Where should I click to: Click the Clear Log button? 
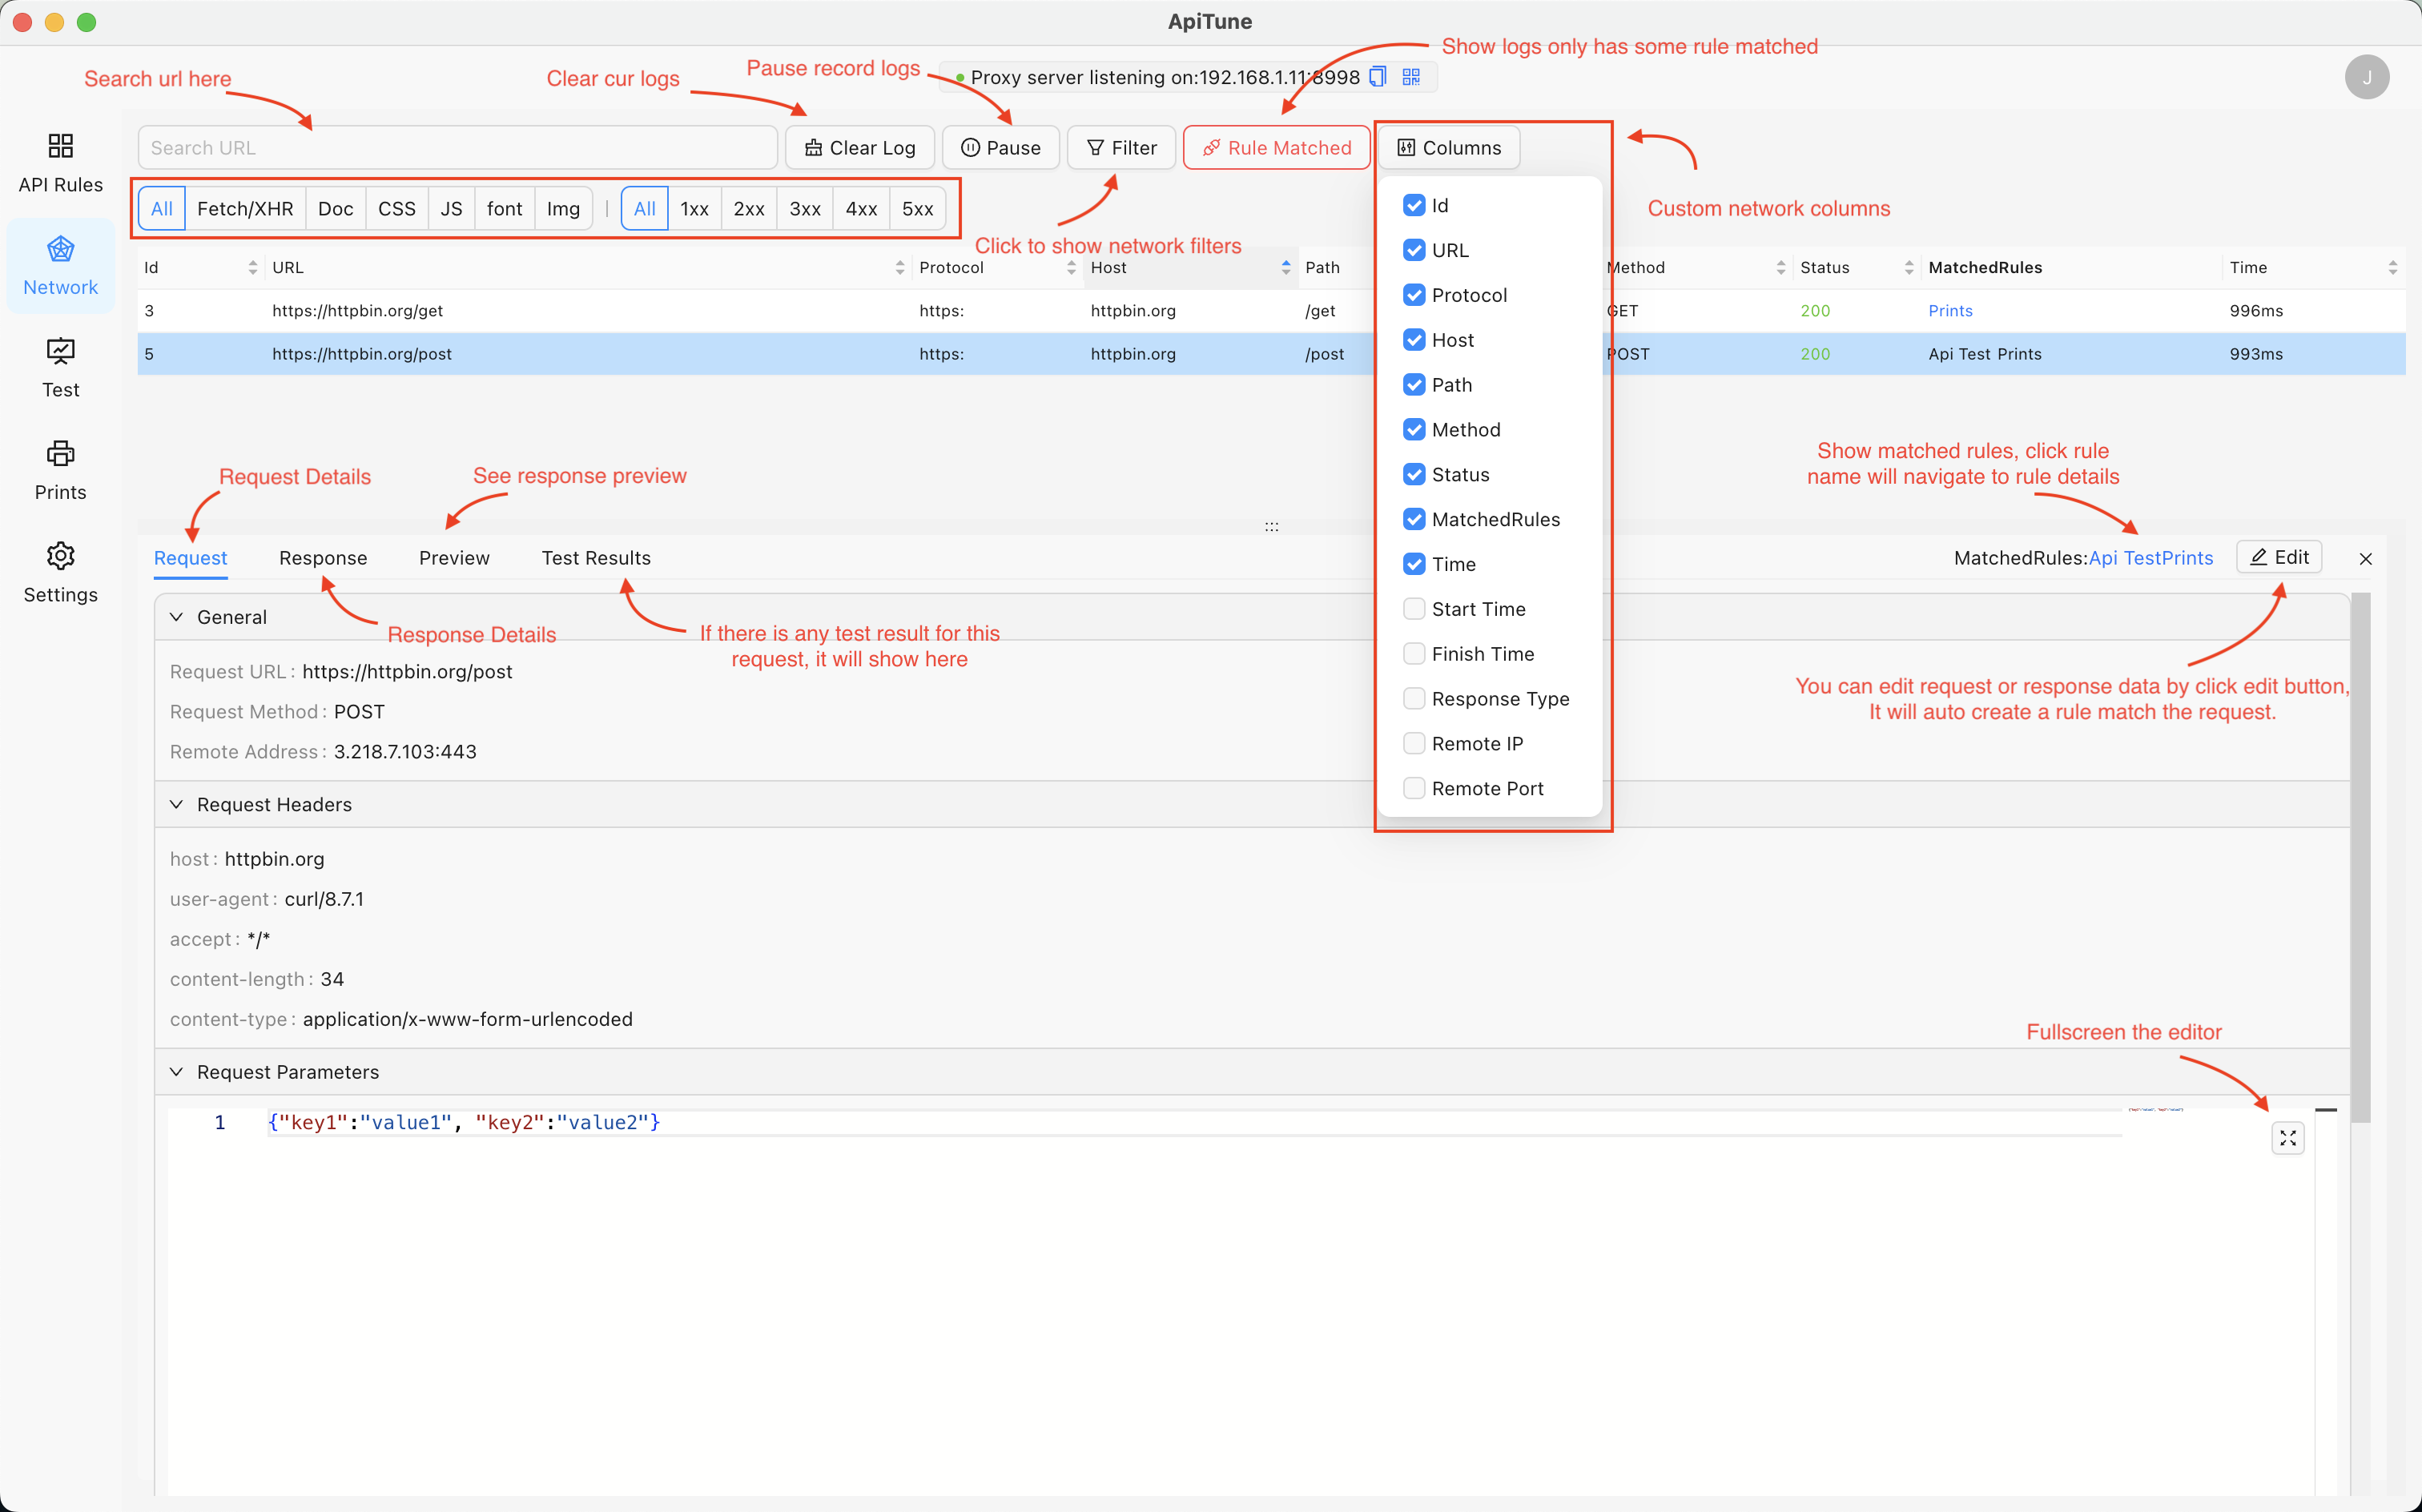click(x=860, y=148)
